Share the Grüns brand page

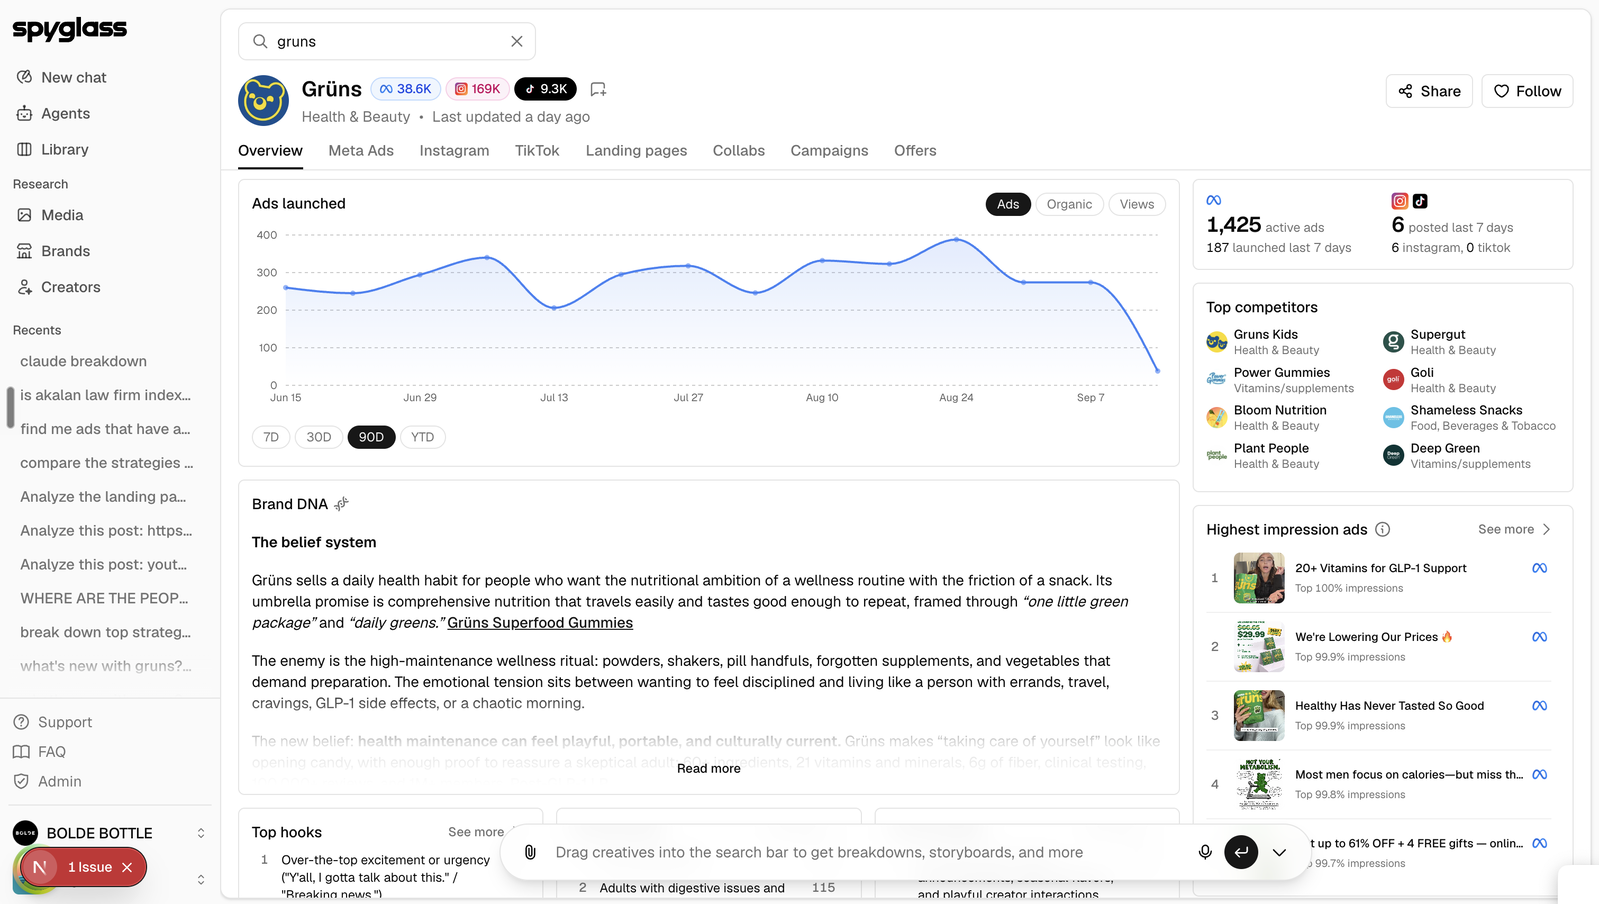(1429, 91)
